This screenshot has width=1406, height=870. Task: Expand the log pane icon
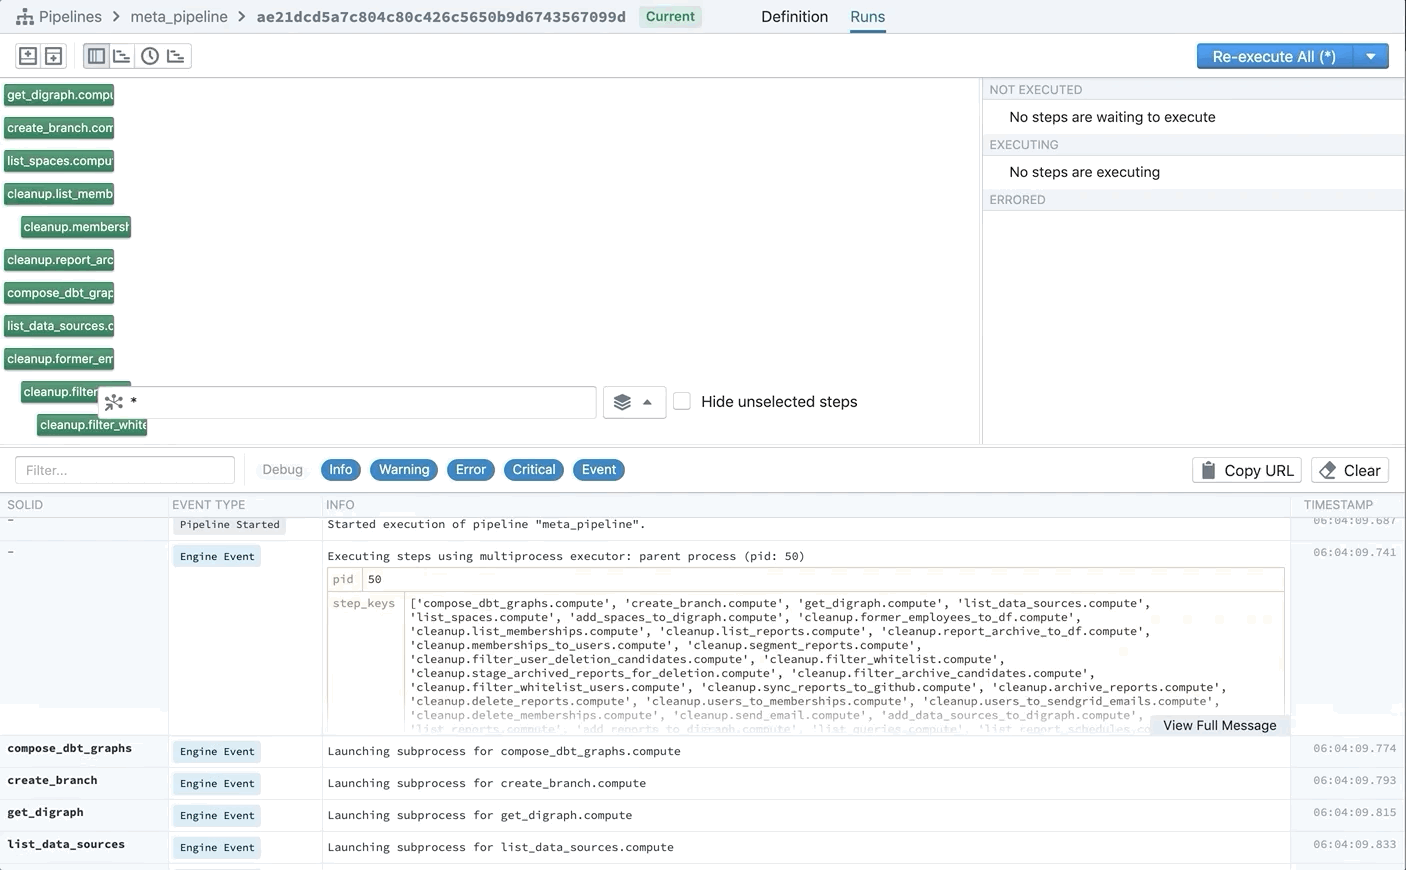click(53, 56)
